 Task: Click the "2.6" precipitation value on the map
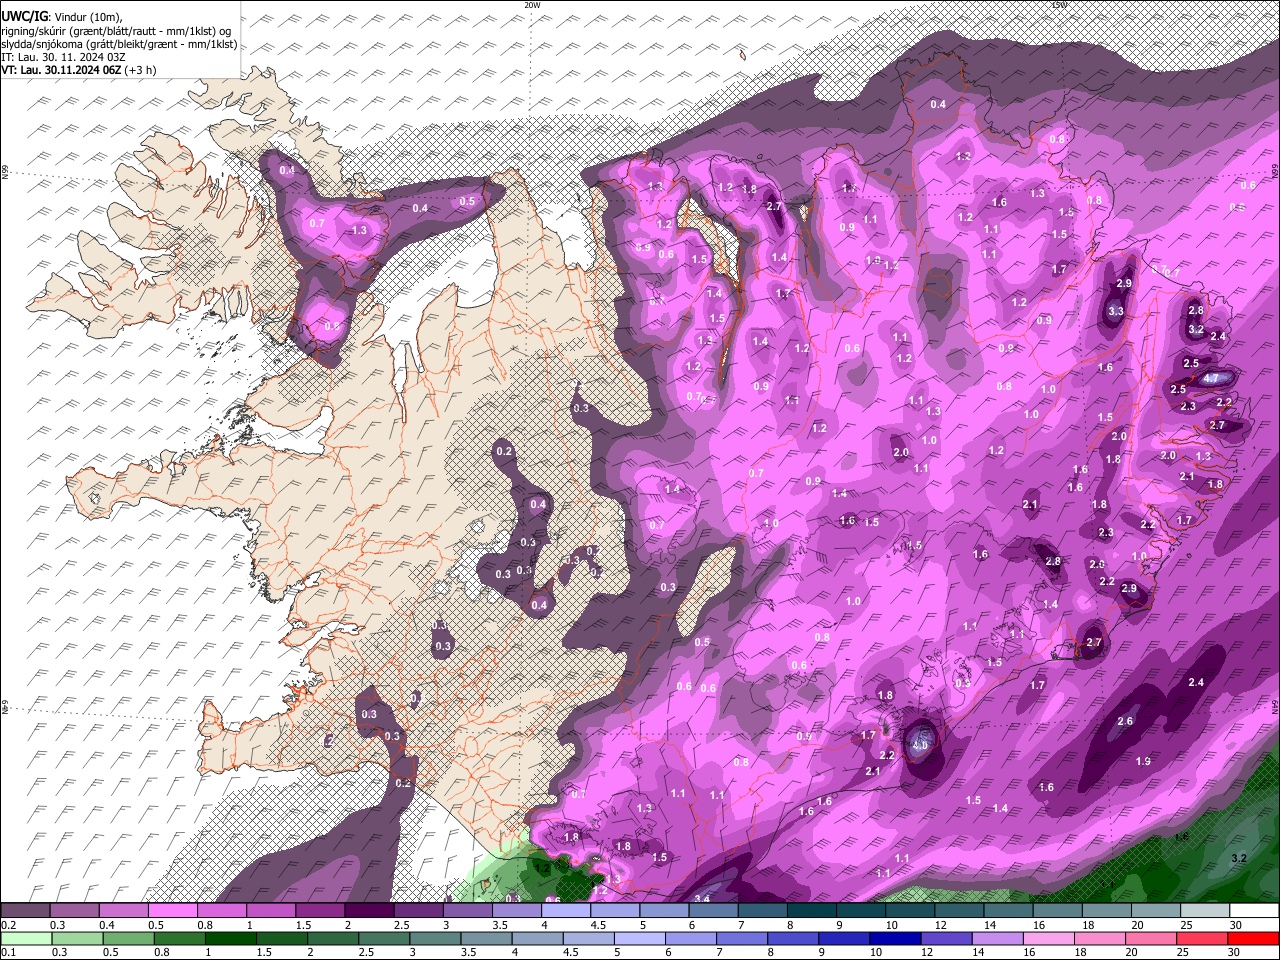[x=1125, y=721]
